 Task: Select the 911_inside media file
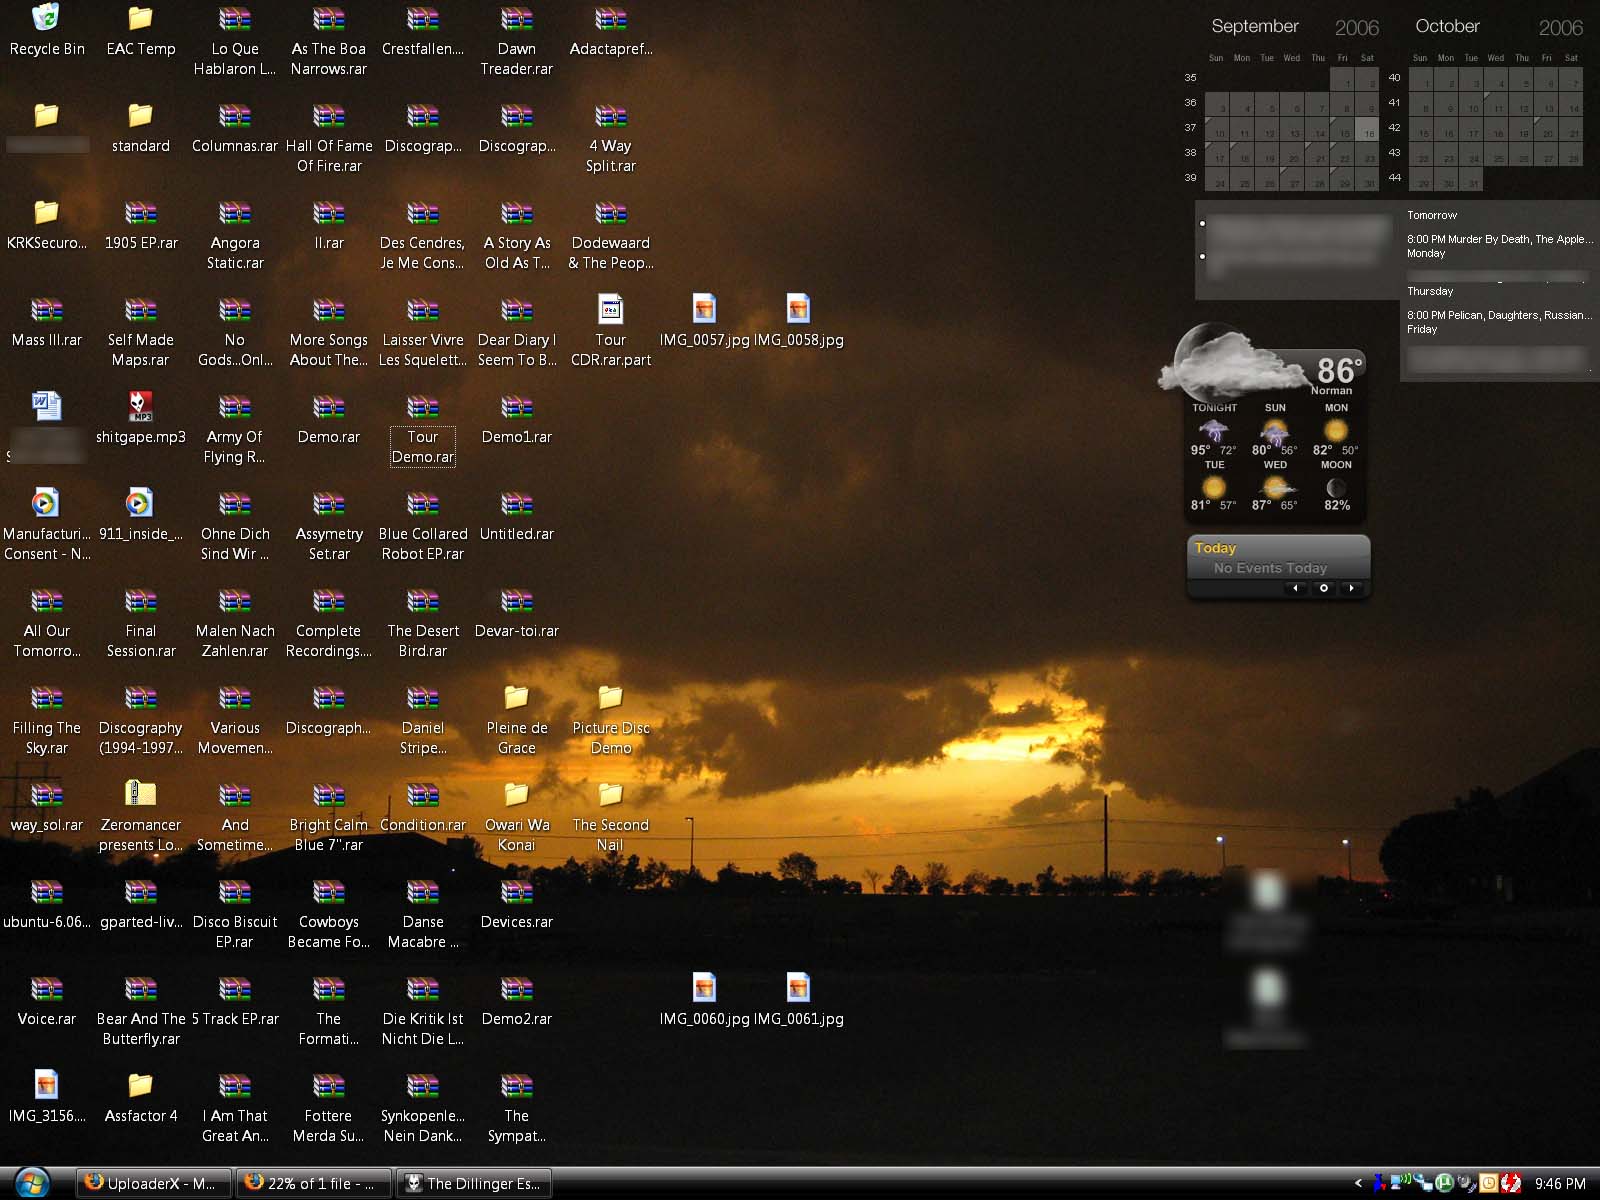(140, 516)
